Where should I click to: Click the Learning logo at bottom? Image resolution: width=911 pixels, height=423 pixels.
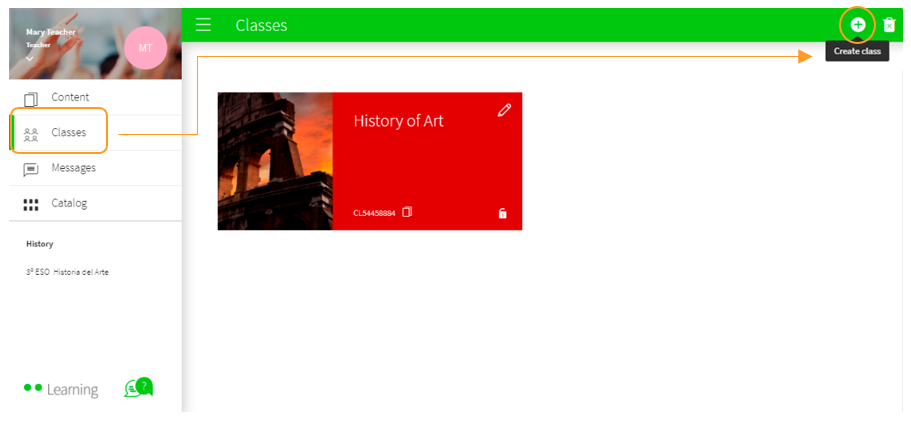click(62, 389)
